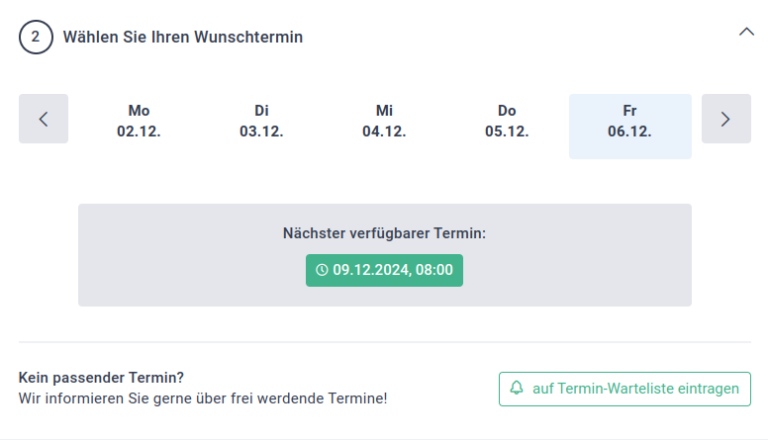Select the Mo 02.12. day tab
Image resolution: width=768 pixels, height=440 pixels.
click(x=139, y=121)
